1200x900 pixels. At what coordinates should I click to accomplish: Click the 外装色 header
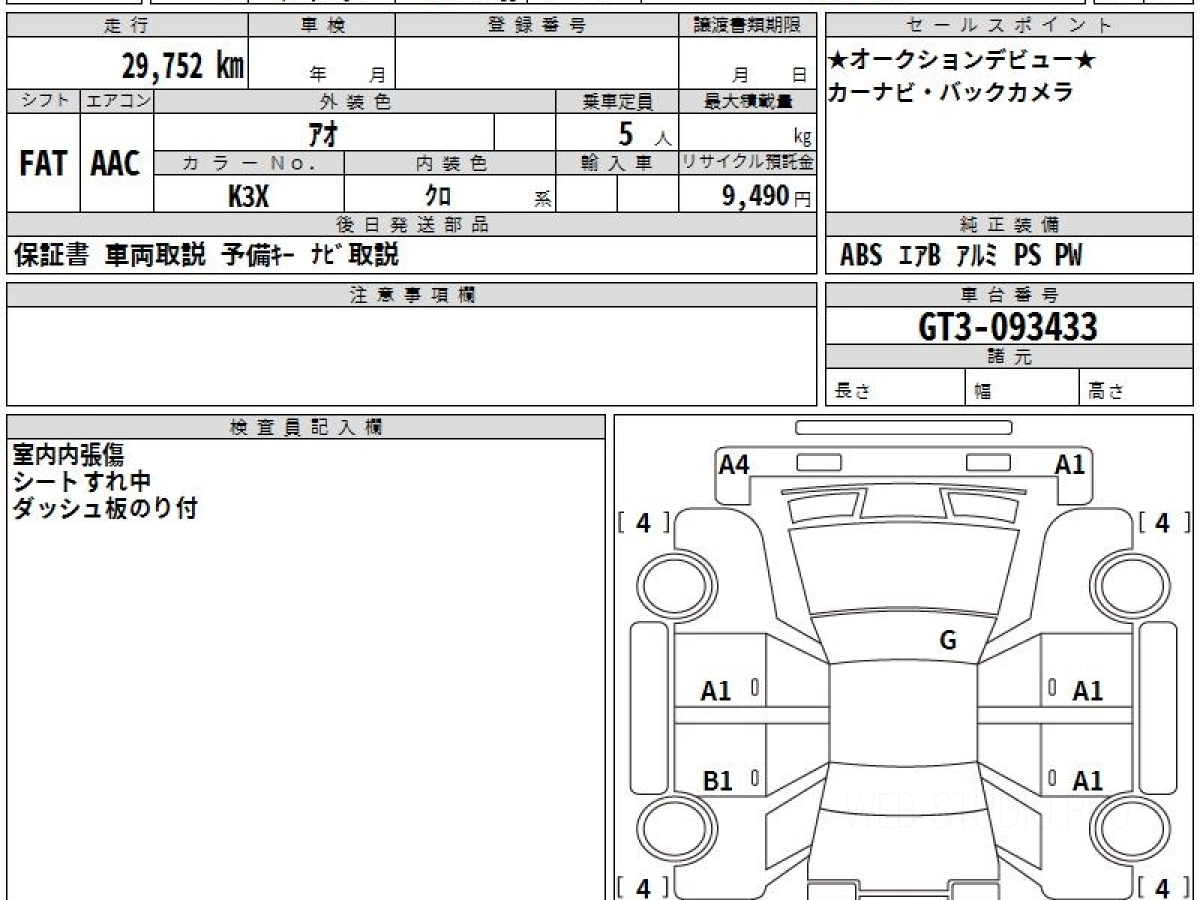(x=355, y=101)
